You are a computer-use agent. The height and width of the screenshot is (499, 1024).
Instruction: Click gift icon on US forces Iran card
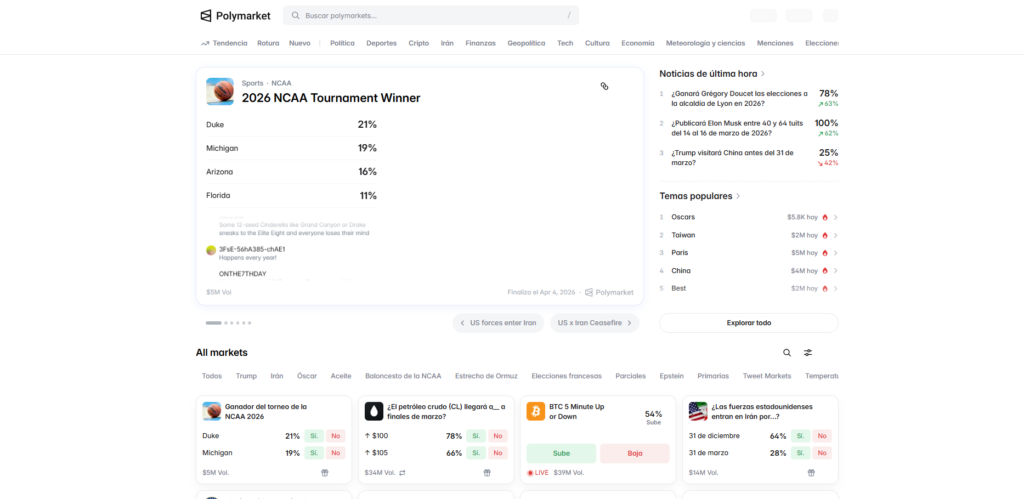pos(811,472)
